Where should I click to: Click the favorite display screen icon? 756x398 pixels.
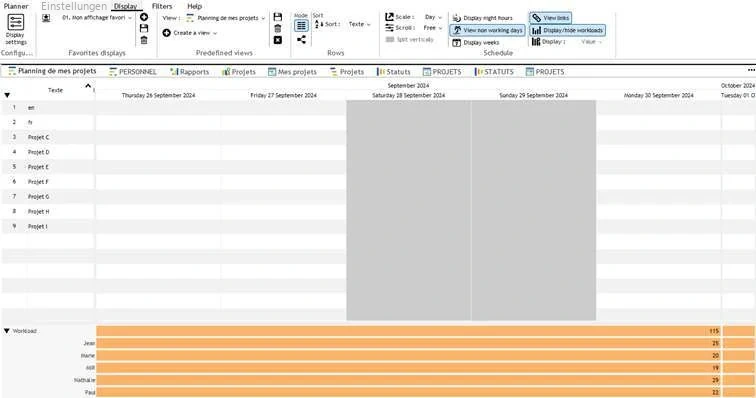coord(46,18)
